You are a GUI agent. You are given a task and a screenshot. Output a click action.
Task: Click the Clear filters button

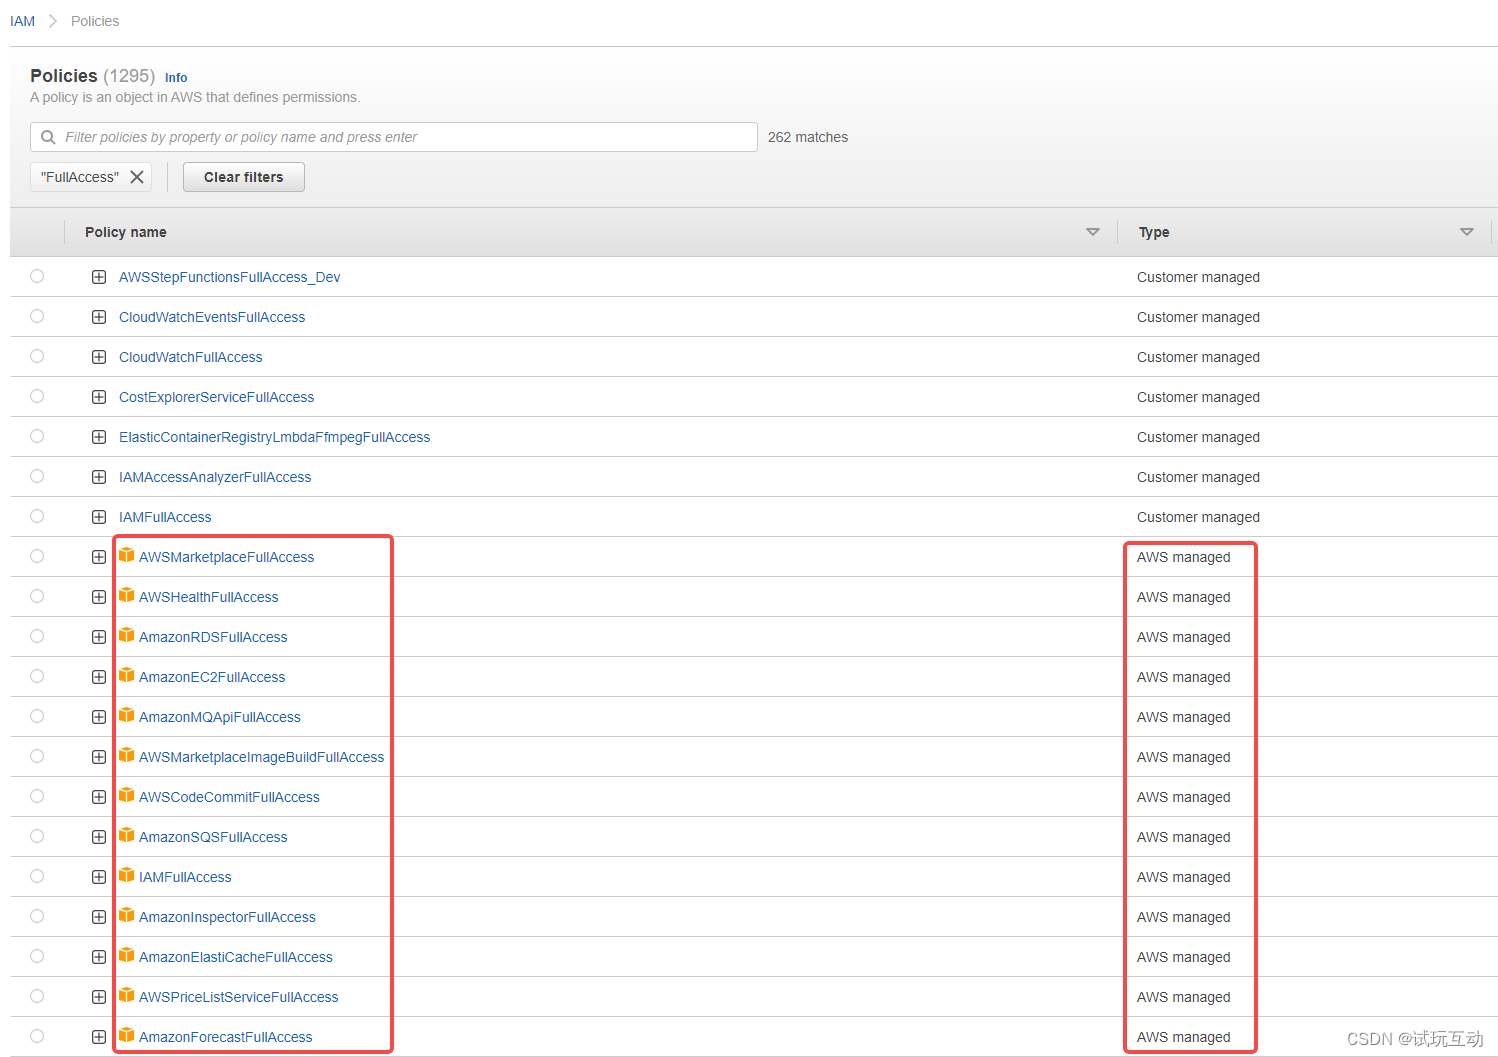(244, 177)
